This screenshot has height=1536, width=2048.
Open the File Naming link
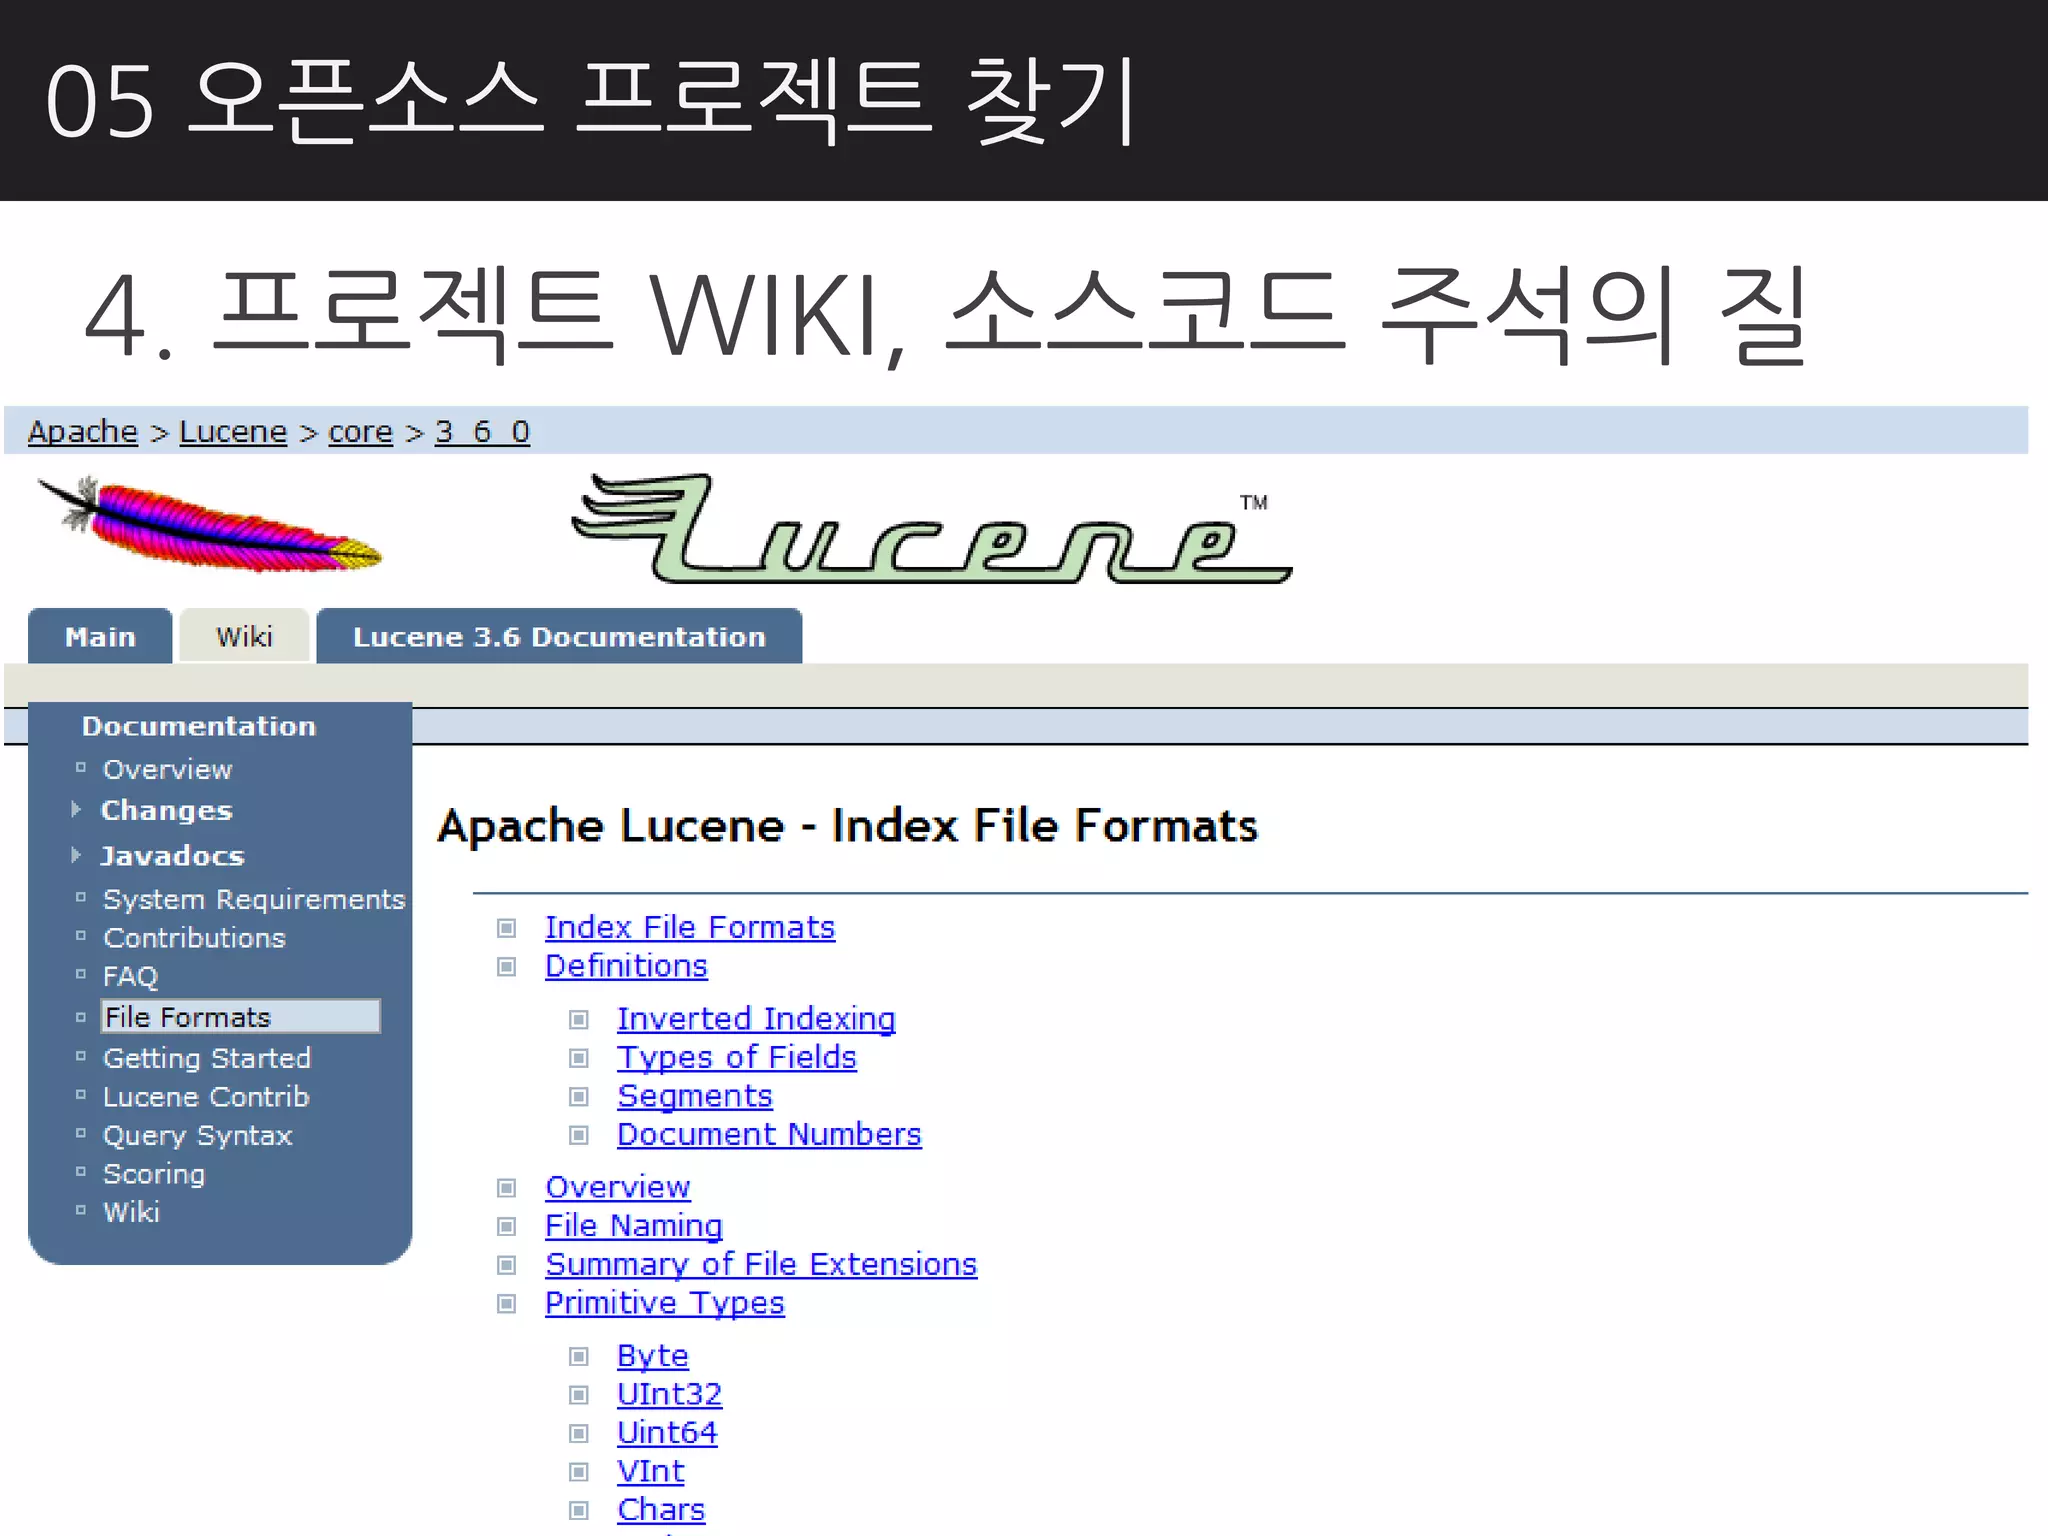tap(634, 1226)
